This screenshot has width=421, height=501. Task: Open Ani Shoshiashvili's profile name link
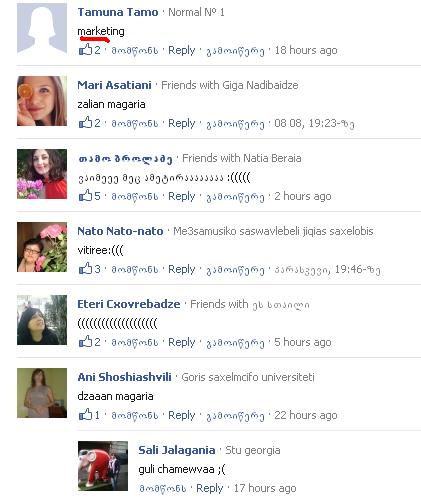tap(124, 377)
